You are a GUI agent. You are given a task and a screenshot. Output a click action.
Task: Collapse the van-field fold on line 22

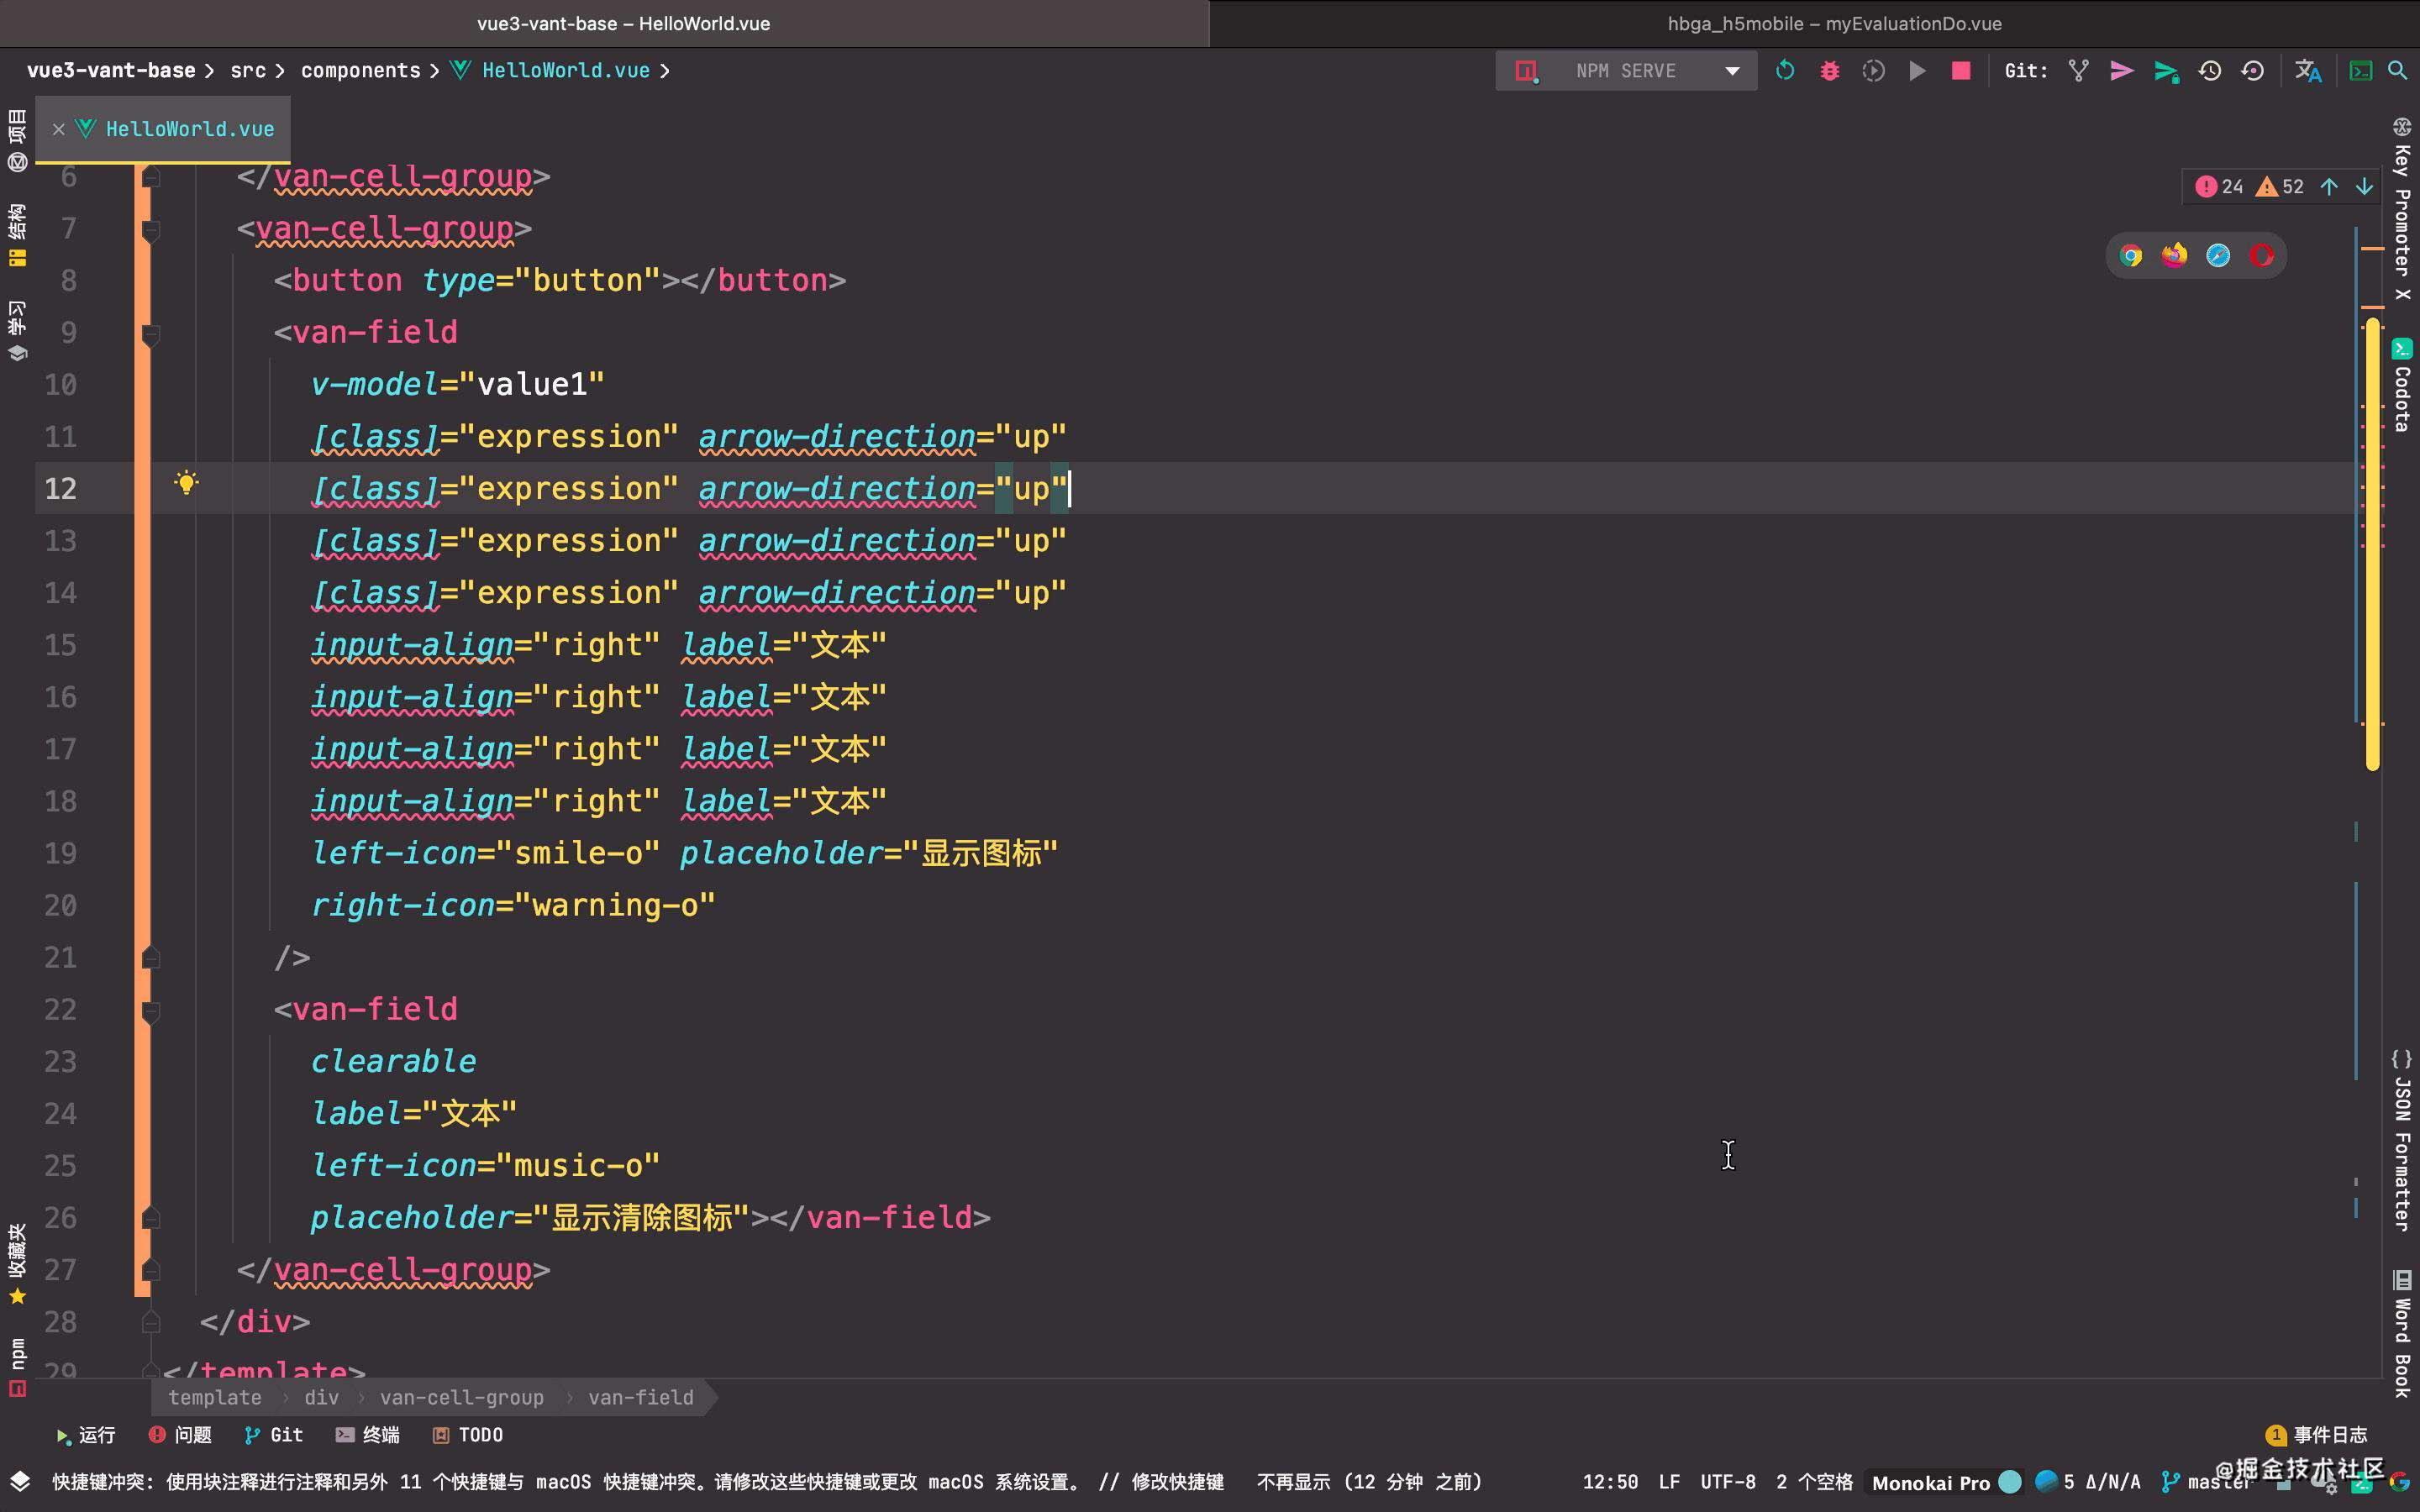(x=151, y=1011)
